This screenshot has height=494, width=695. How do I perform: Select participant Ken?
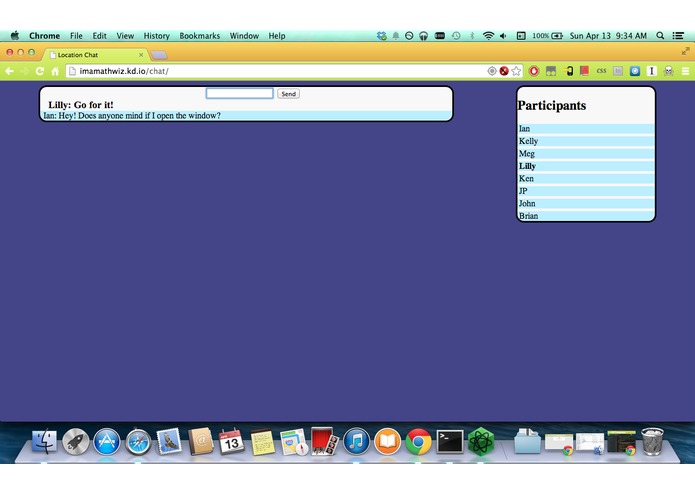pyautogui.click(x=586, y=178)
